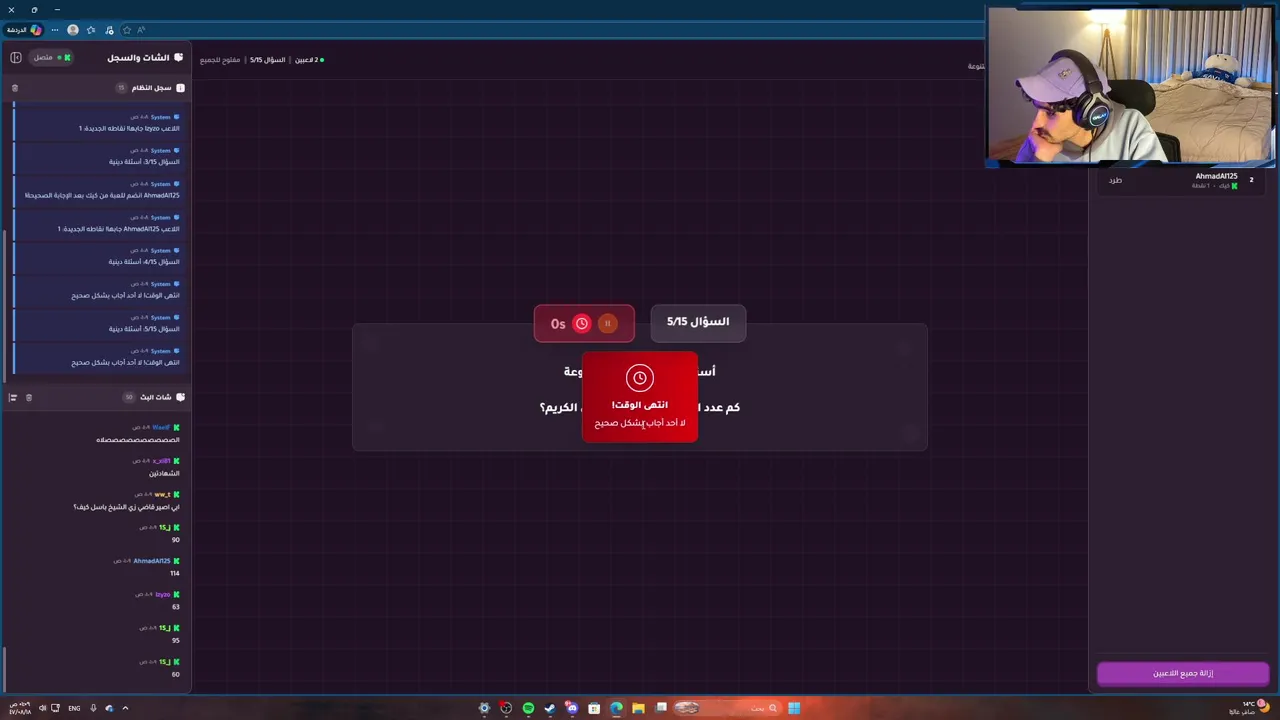Switch the ENG input language indicator
Screen dimensions: 1280x720
click(x=74, y=708)
